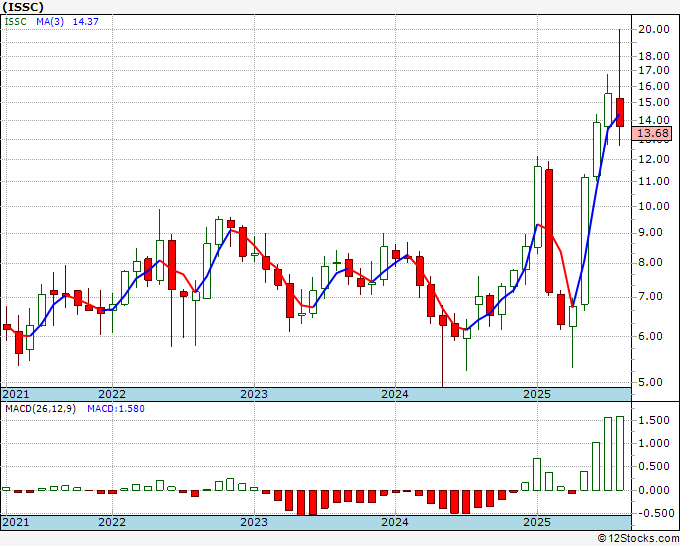Viewport: 680px width, 546px height.
Task: Click the 17.00 price axis label
Action: pos(654,70)
